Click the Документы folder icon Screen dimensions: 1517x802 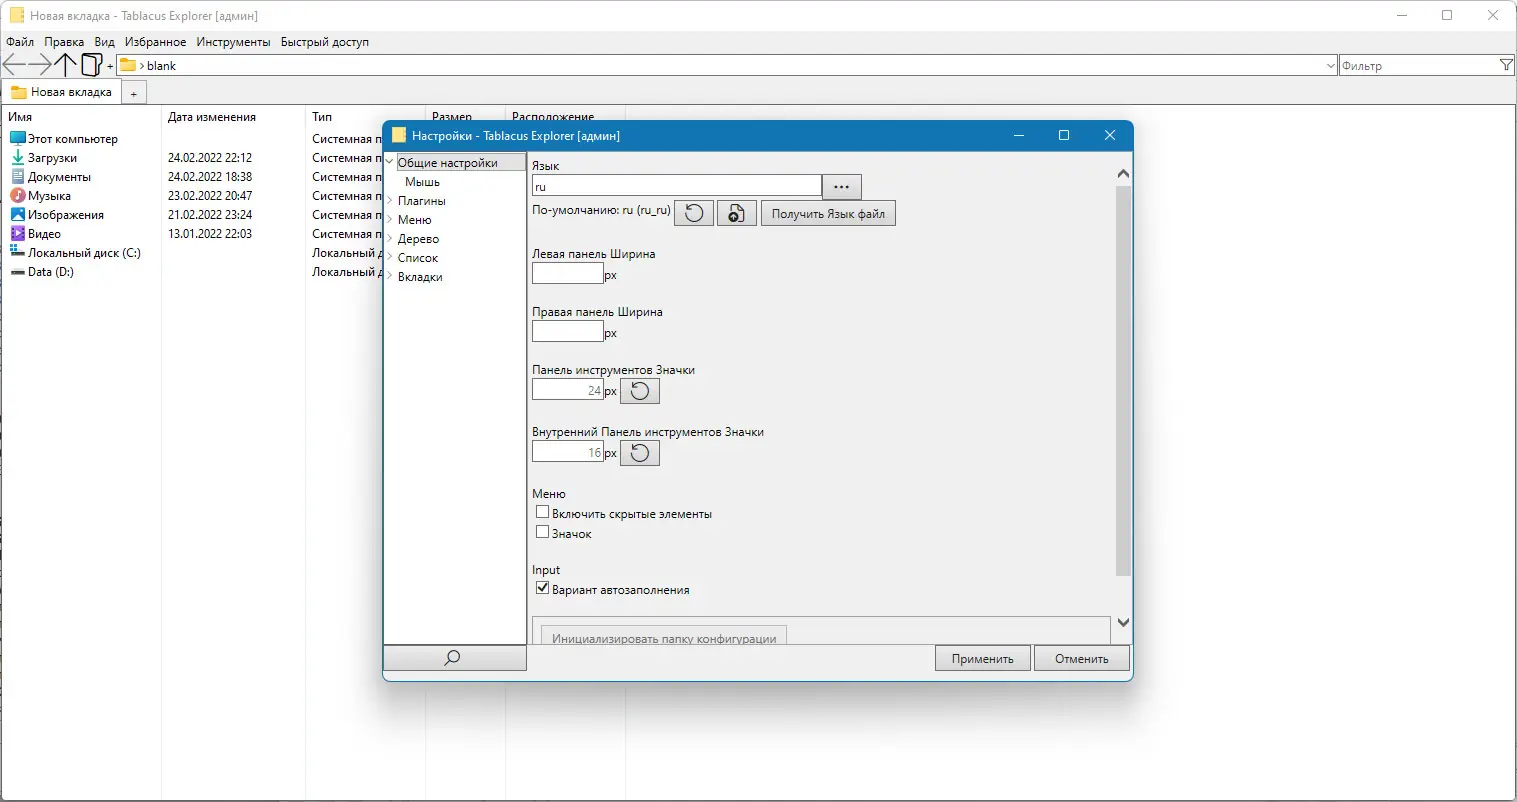pyautogui.click(x=17, y=176)
